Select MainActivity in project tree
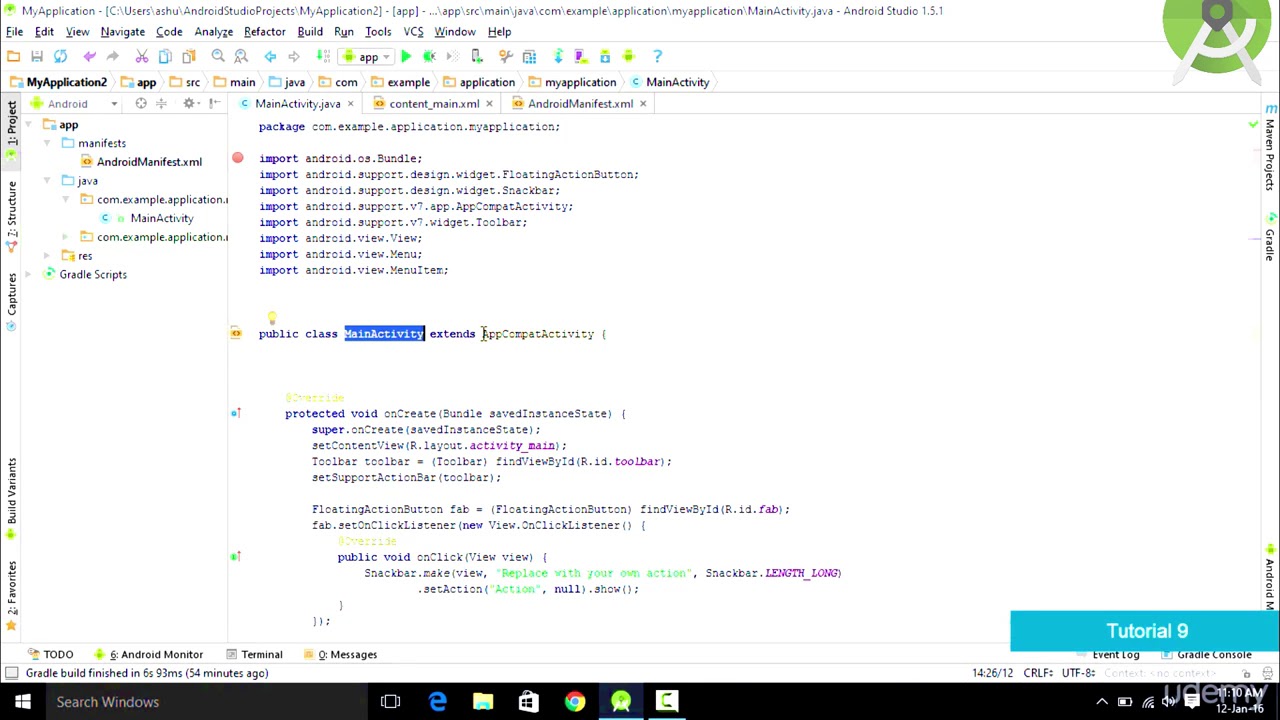1280x720 pixels. point(161,218)
